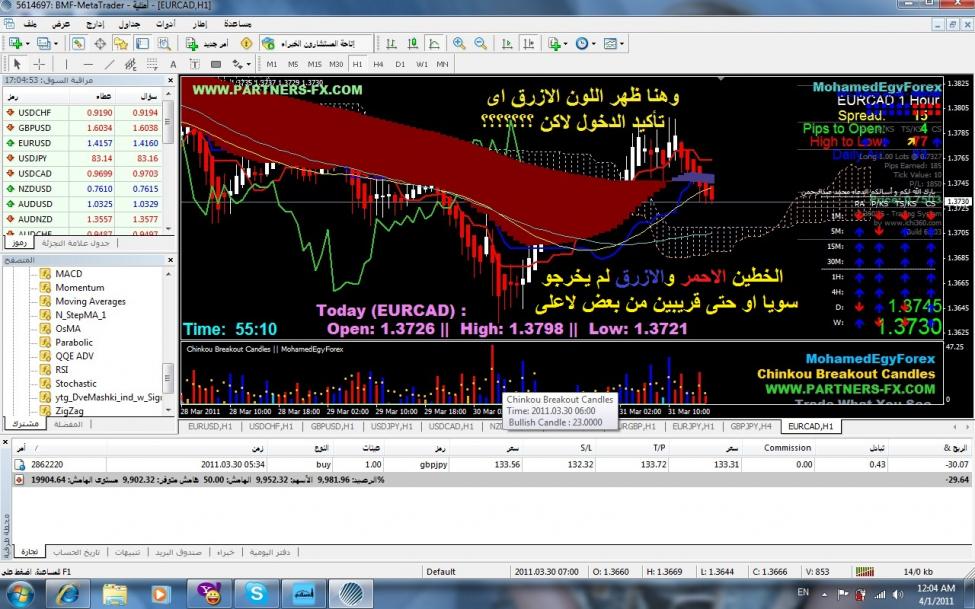975x609 pixels.
Task: Expand the Templates dropdown arrow
Action: click(x=621, y=44)
